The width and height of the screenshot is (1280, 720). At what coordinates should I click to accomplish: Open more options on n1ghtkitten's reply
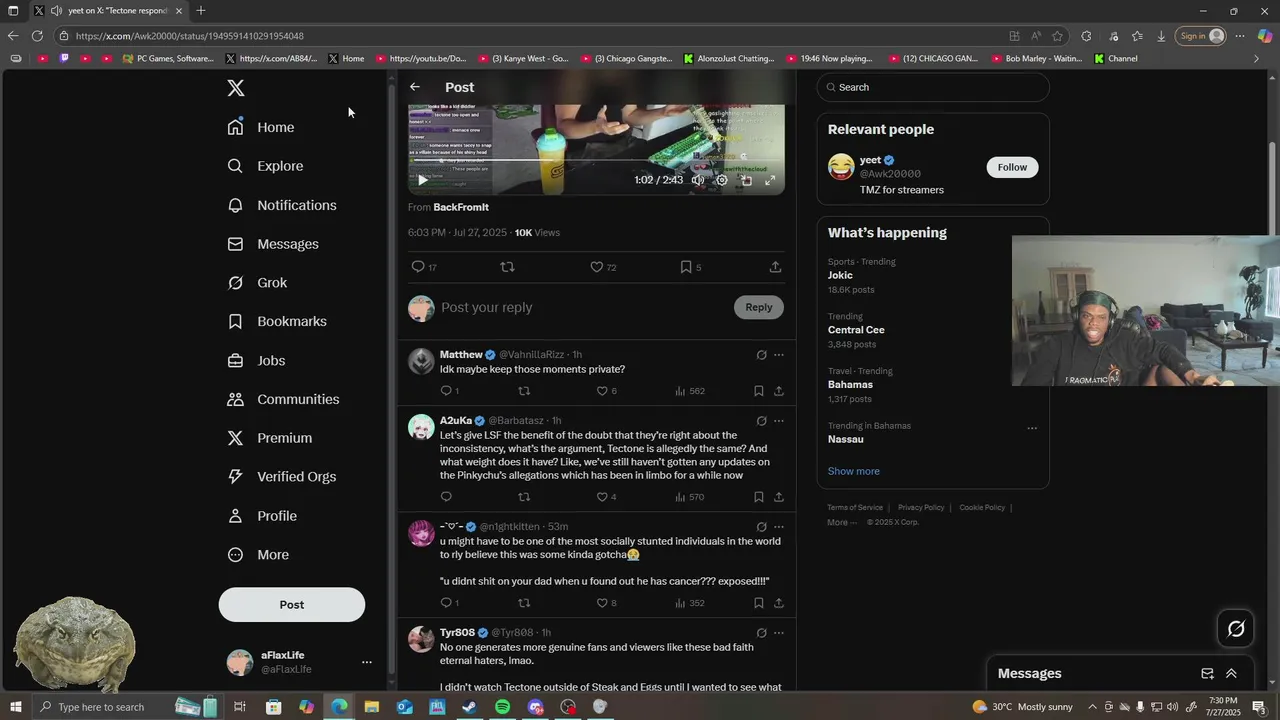[779, 527]
